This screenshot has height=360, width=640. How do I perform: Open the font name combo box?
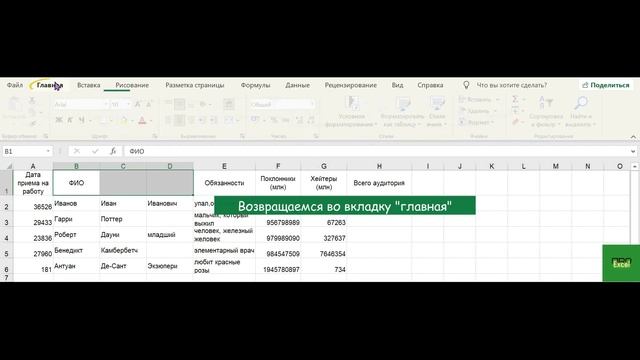click(x=81, y=104)
